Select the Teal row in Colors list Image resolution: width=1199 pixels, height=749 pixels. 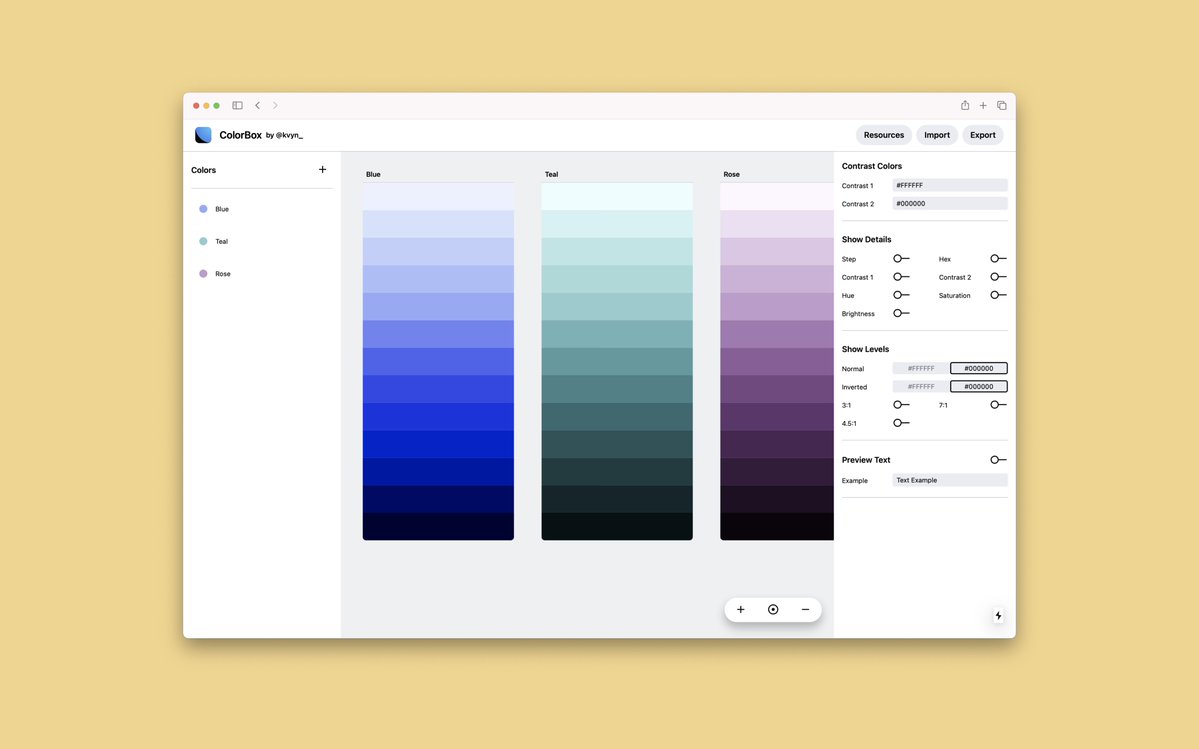click(262, 241)
